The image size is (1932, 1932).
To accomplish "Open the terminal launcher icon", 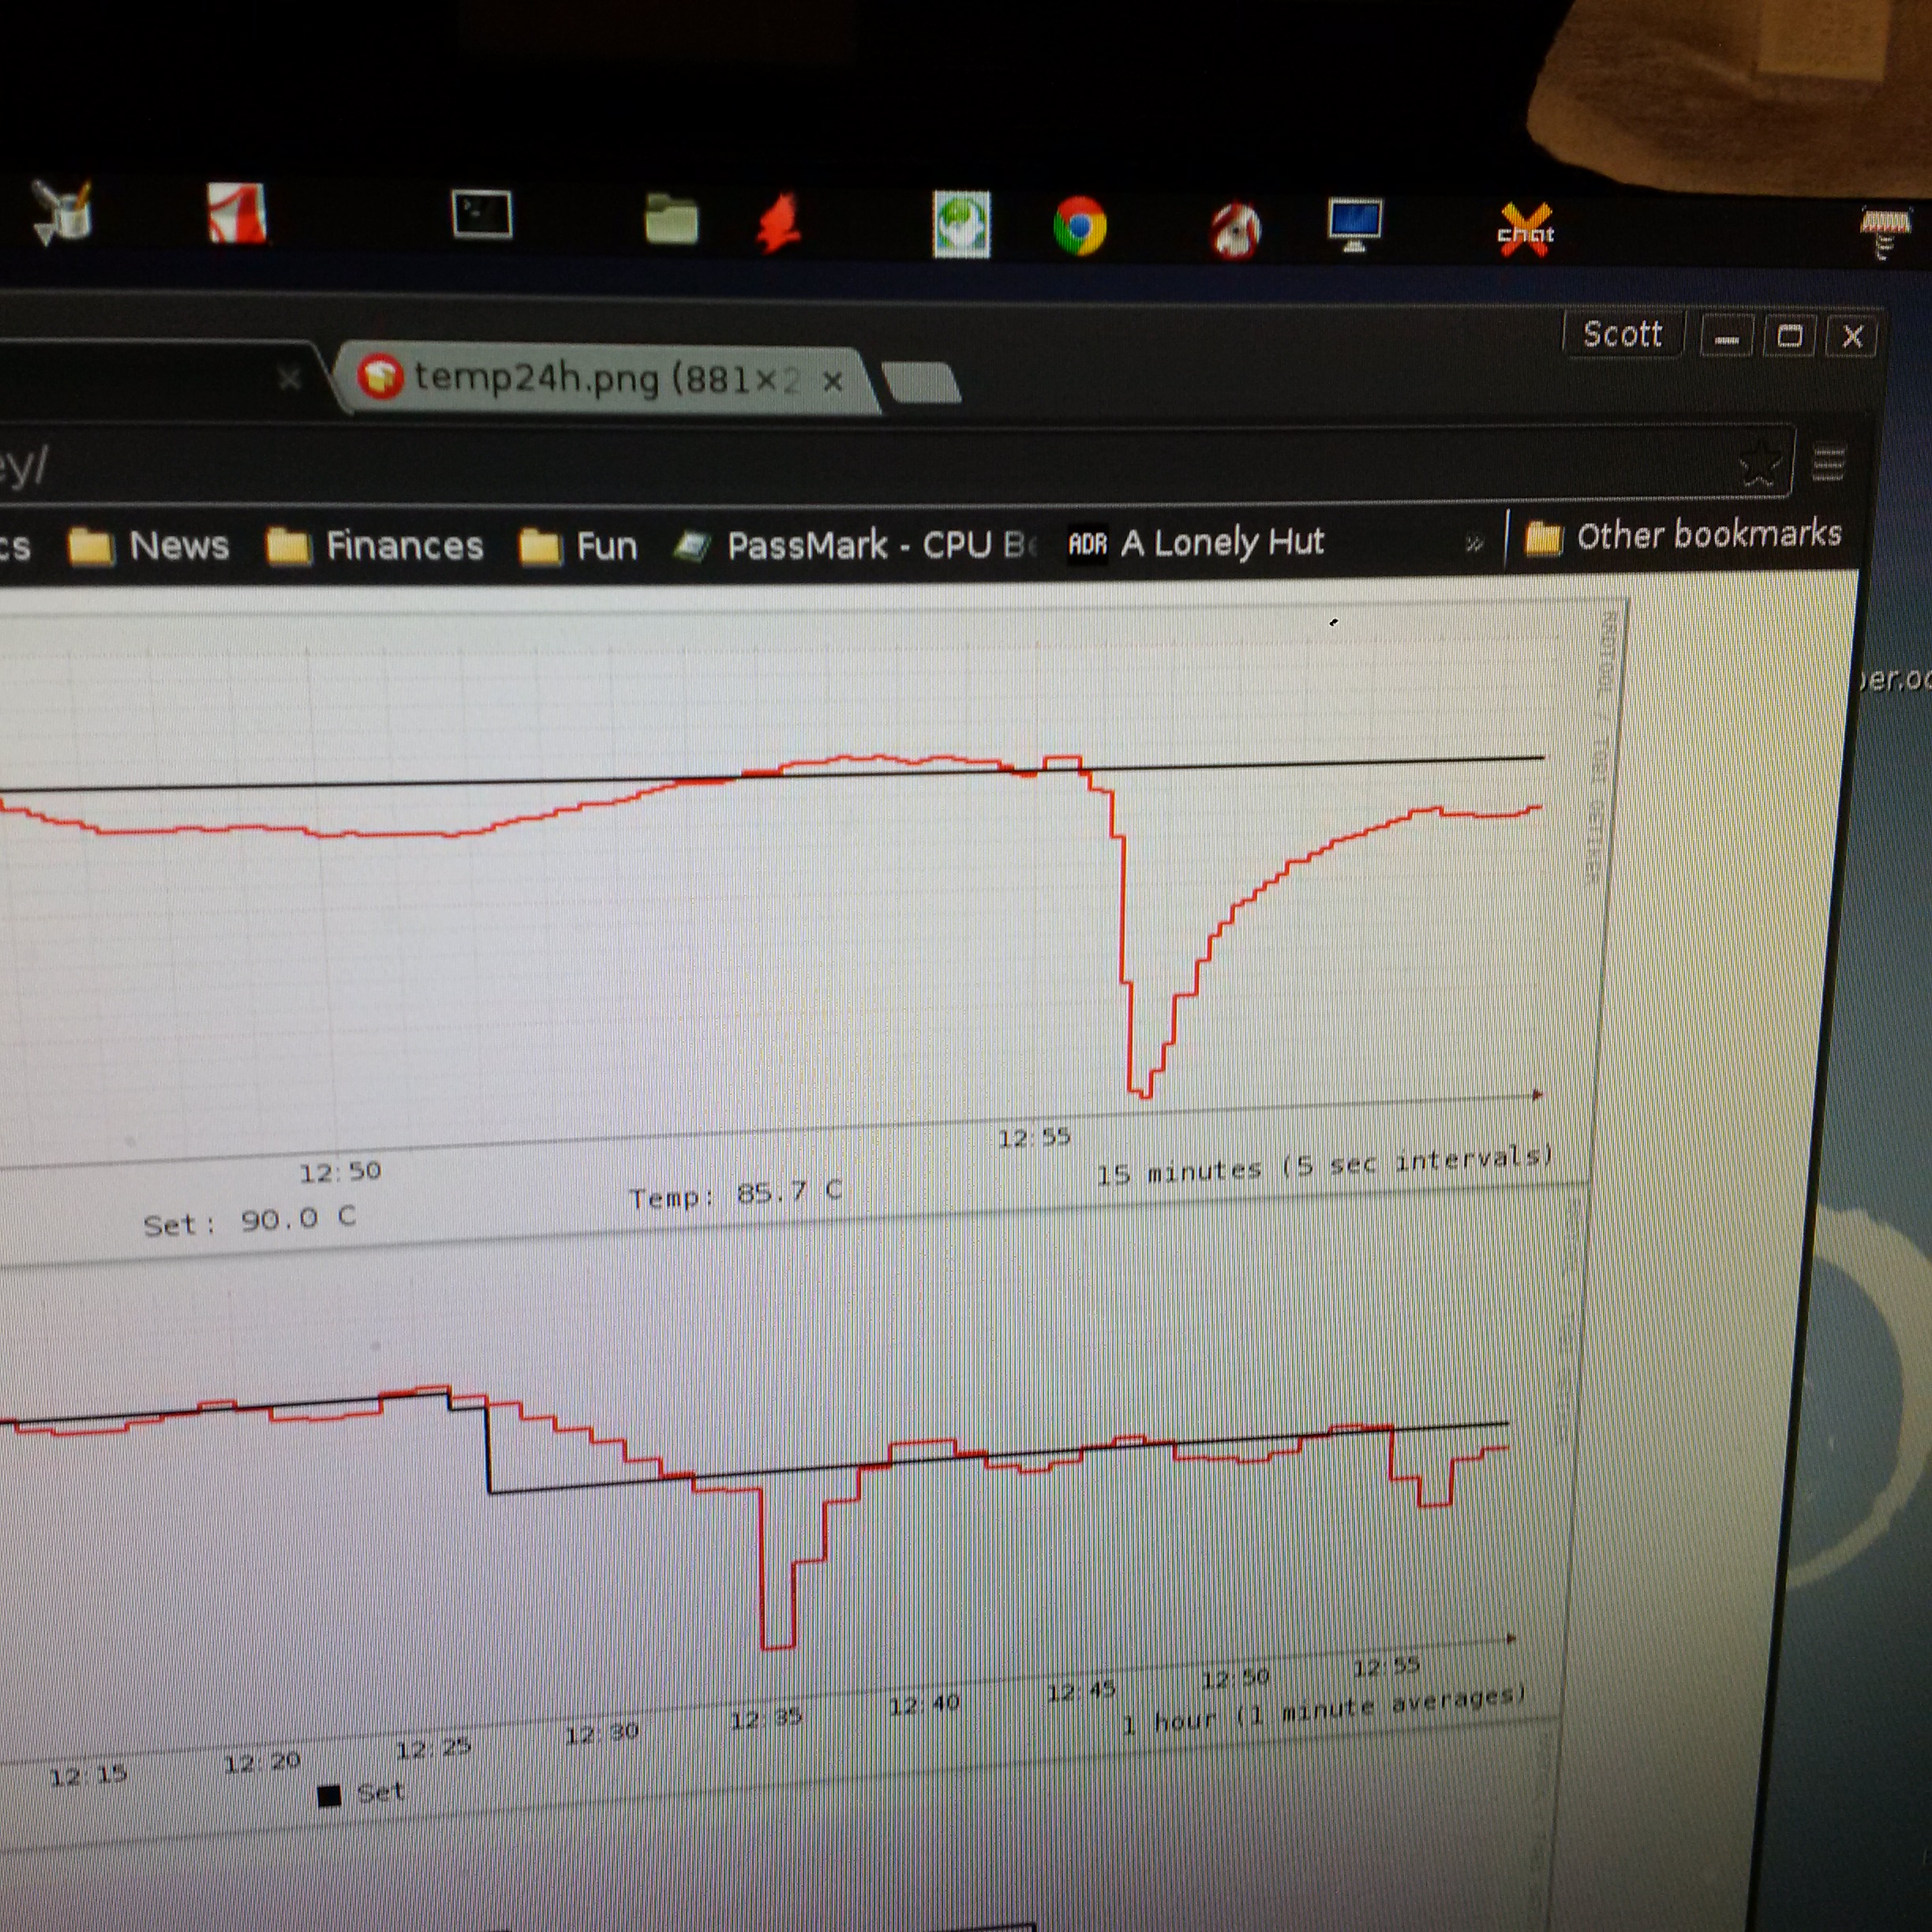I will click(x=481, y=215).
